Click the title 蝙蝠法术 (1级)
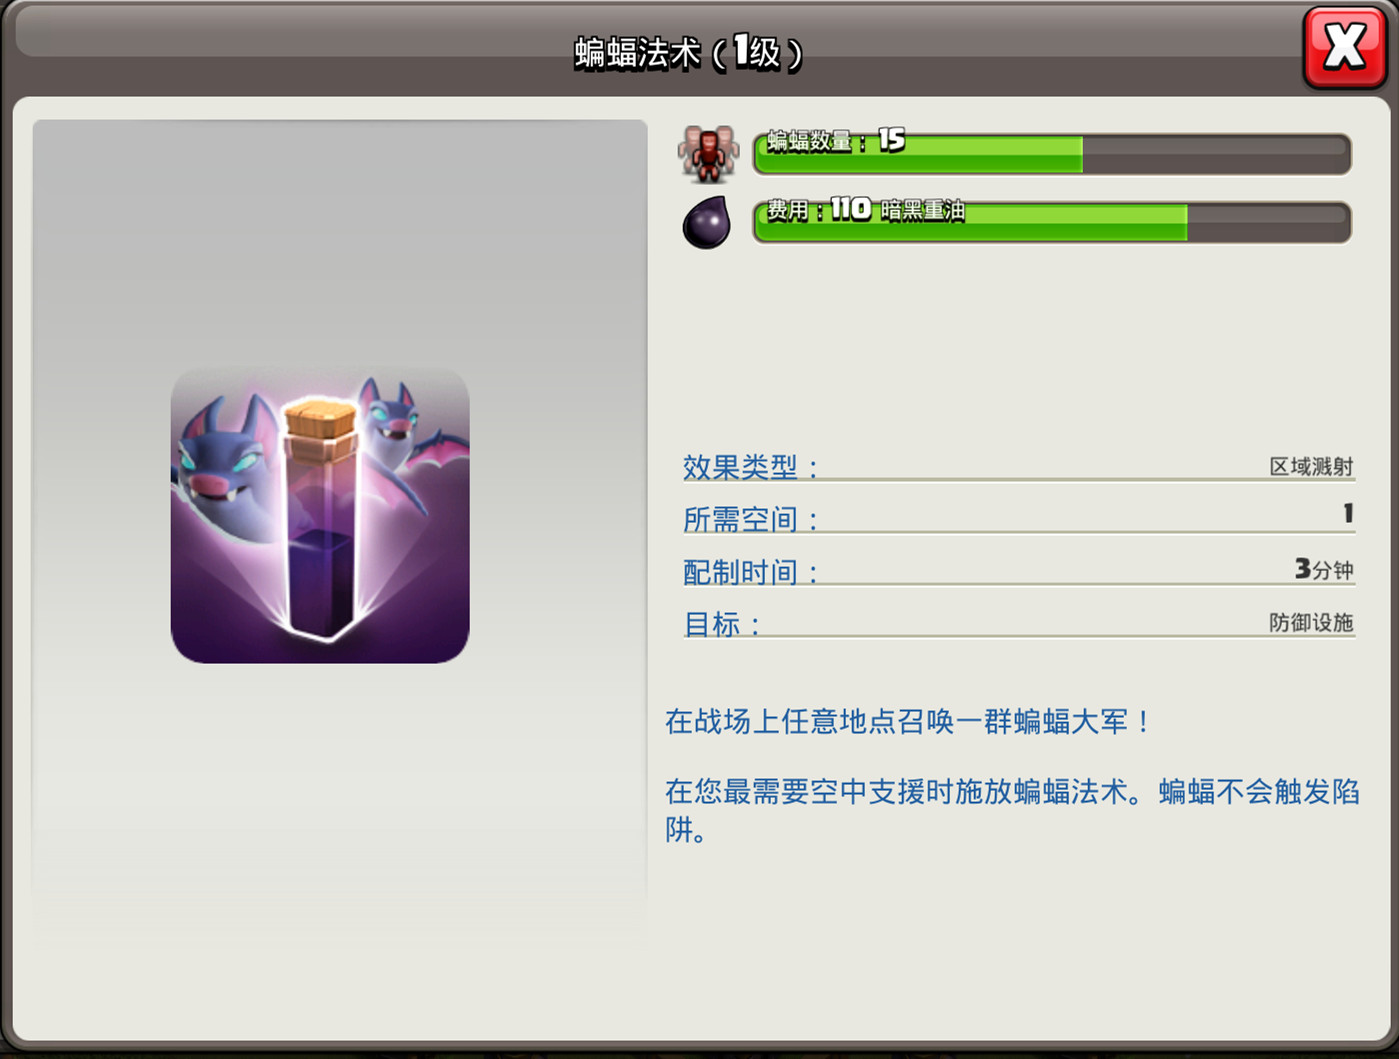 tap(688, 52)
